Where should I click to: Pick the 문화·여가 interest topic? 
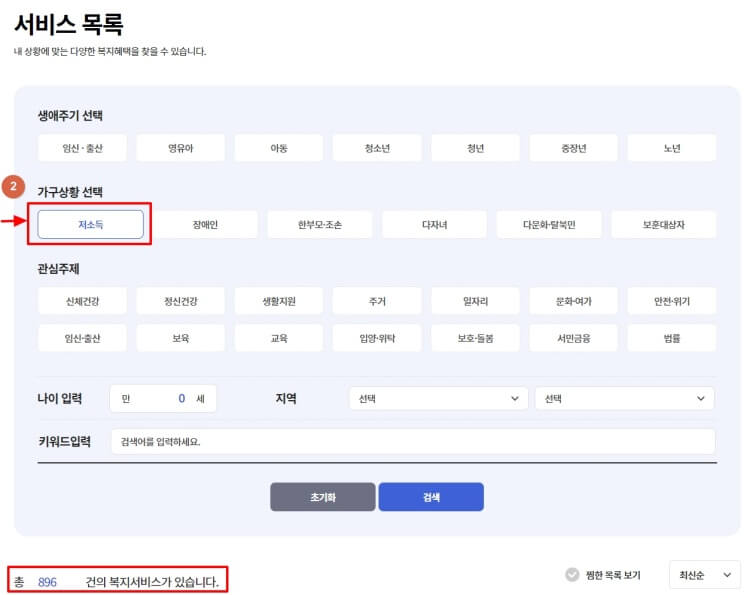(x=574, y=301)
